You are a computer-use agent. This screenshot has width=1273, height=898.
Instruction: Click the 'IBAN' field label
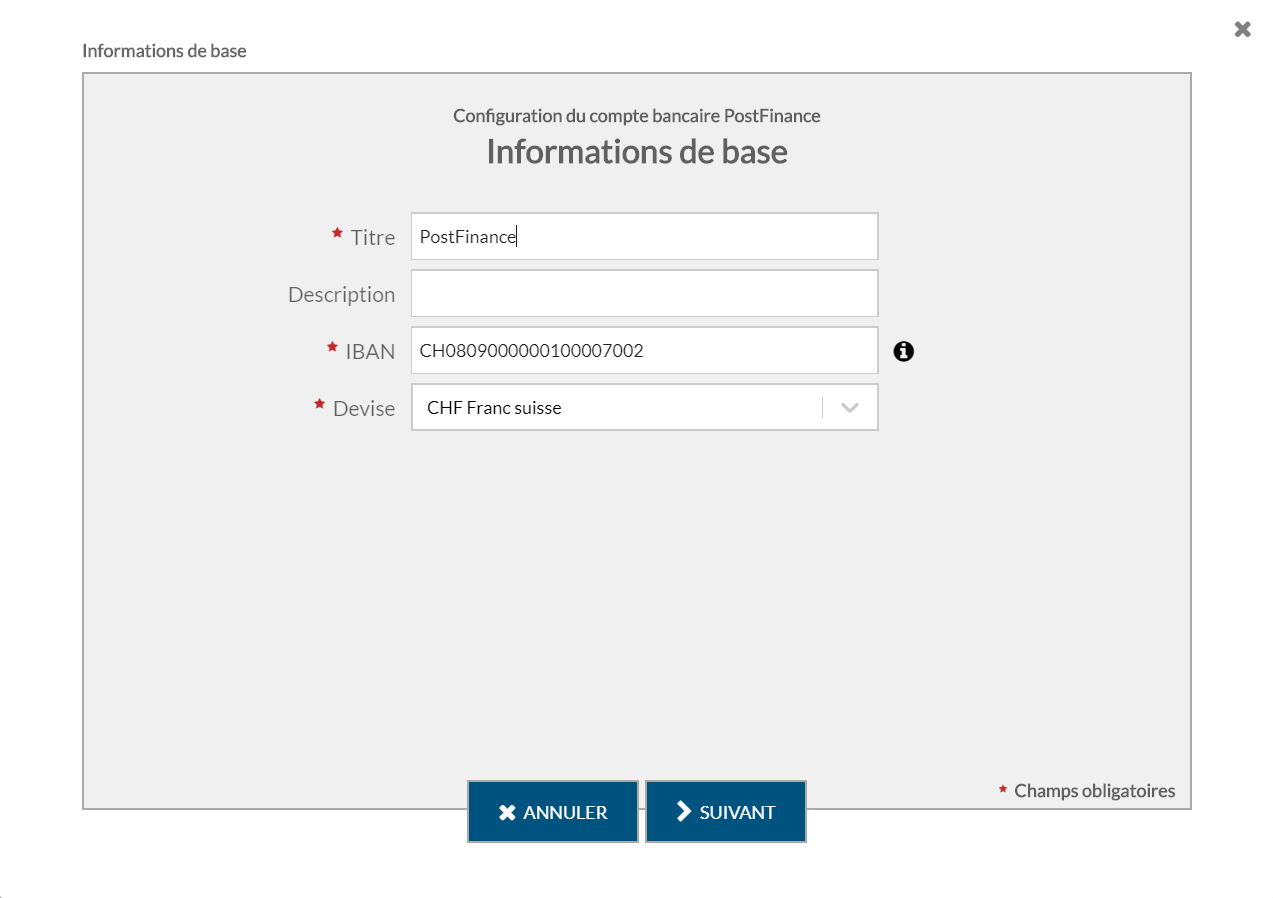pyautogui.click(x=370, y=352)
